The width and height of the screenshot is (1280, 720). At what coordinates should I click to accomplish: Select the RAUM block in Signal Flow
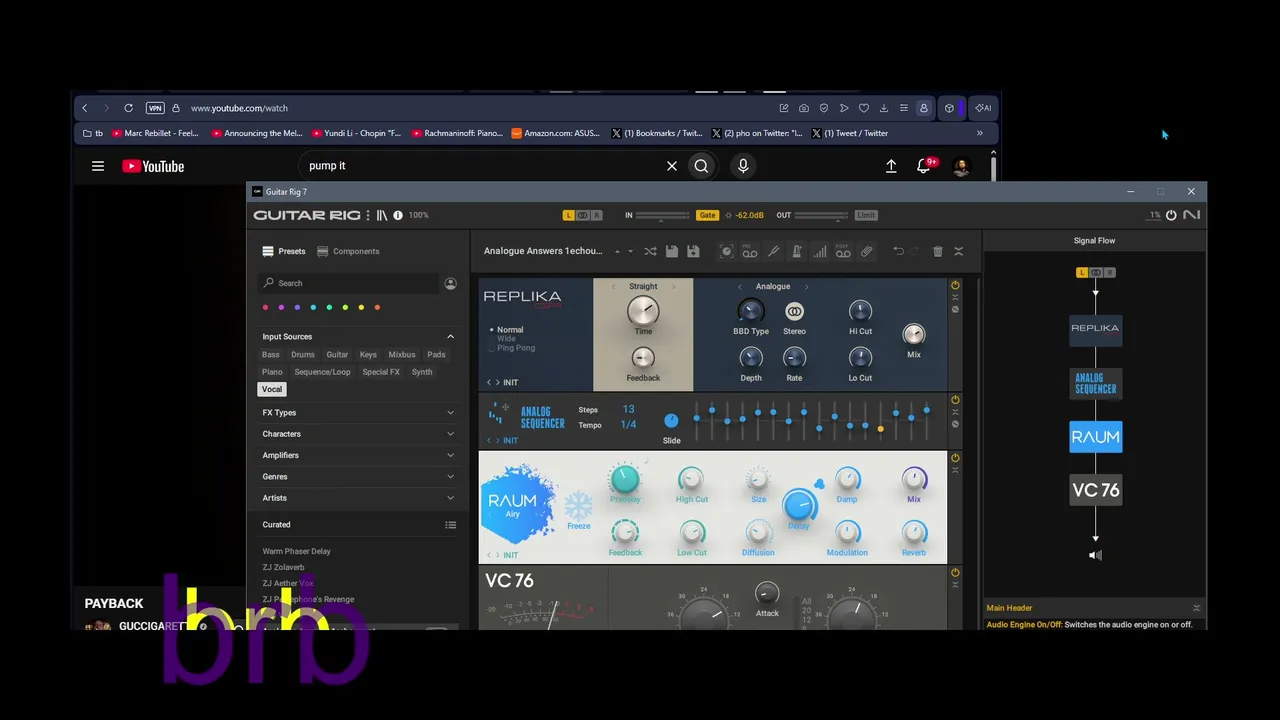pyautogui.click(x=1095, y=437)
